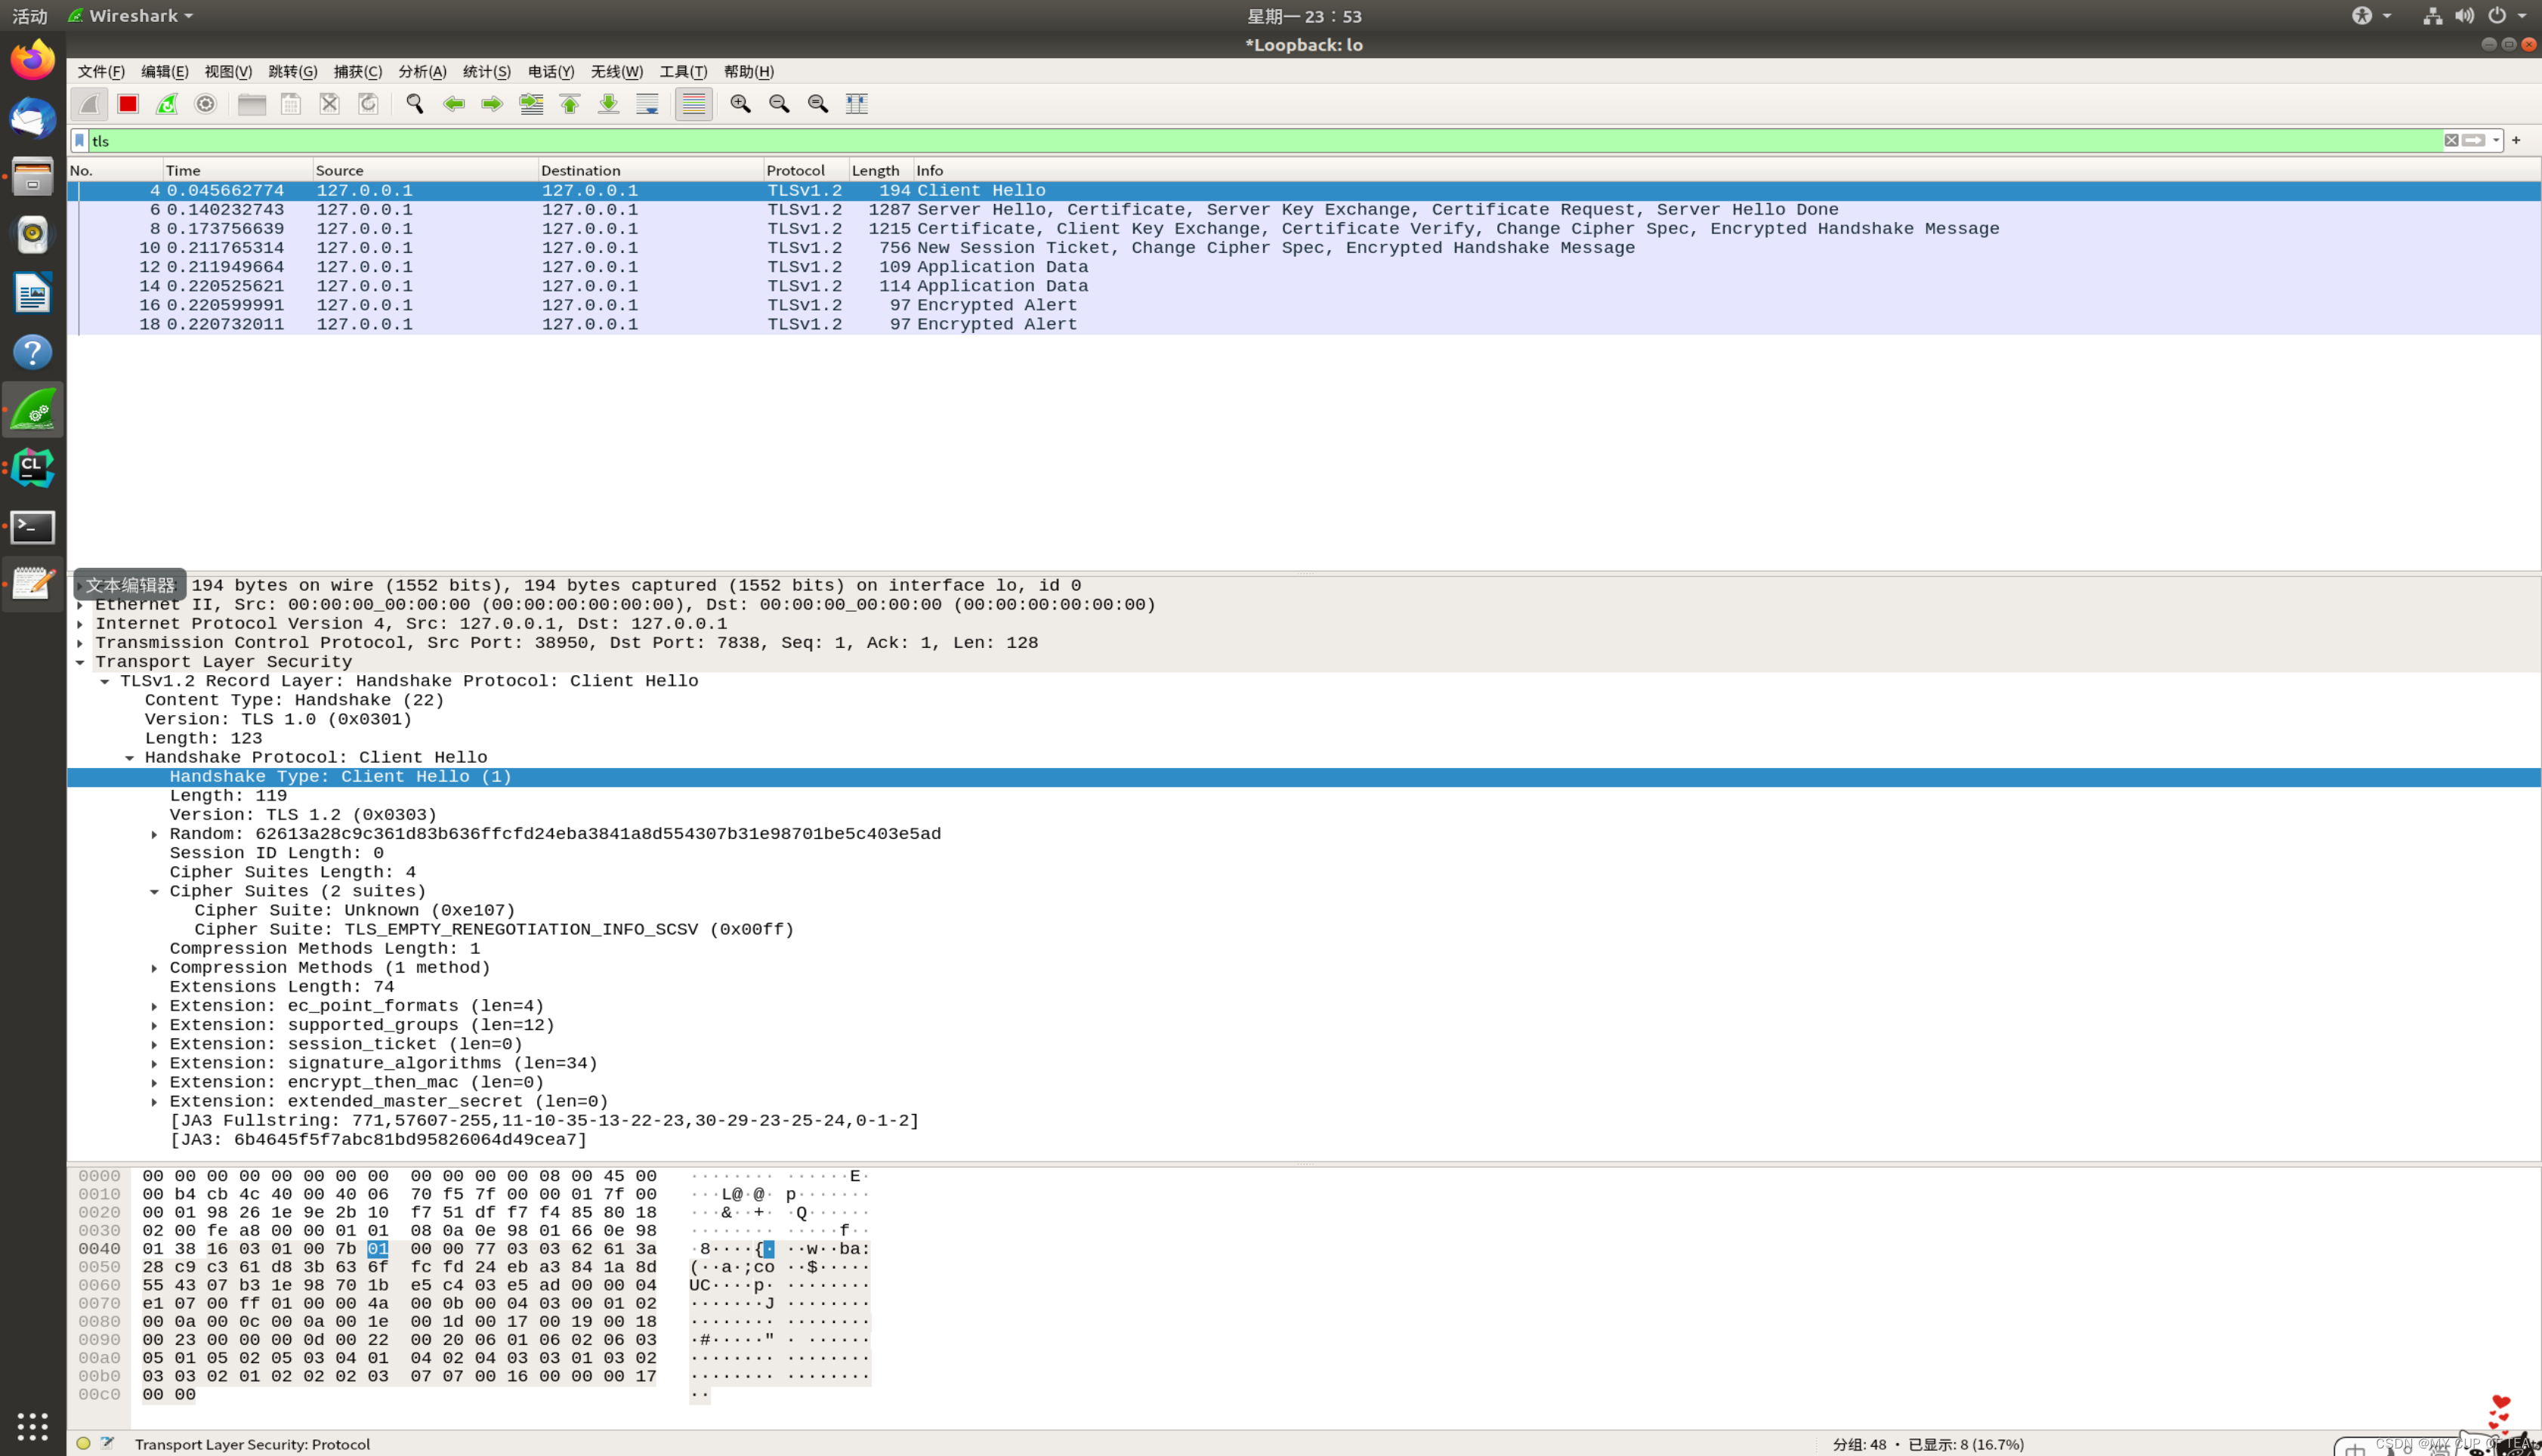Select the Server Hello packet row 6
Viewport: 2542px width, 1456px height.
tap(1000, 210)
